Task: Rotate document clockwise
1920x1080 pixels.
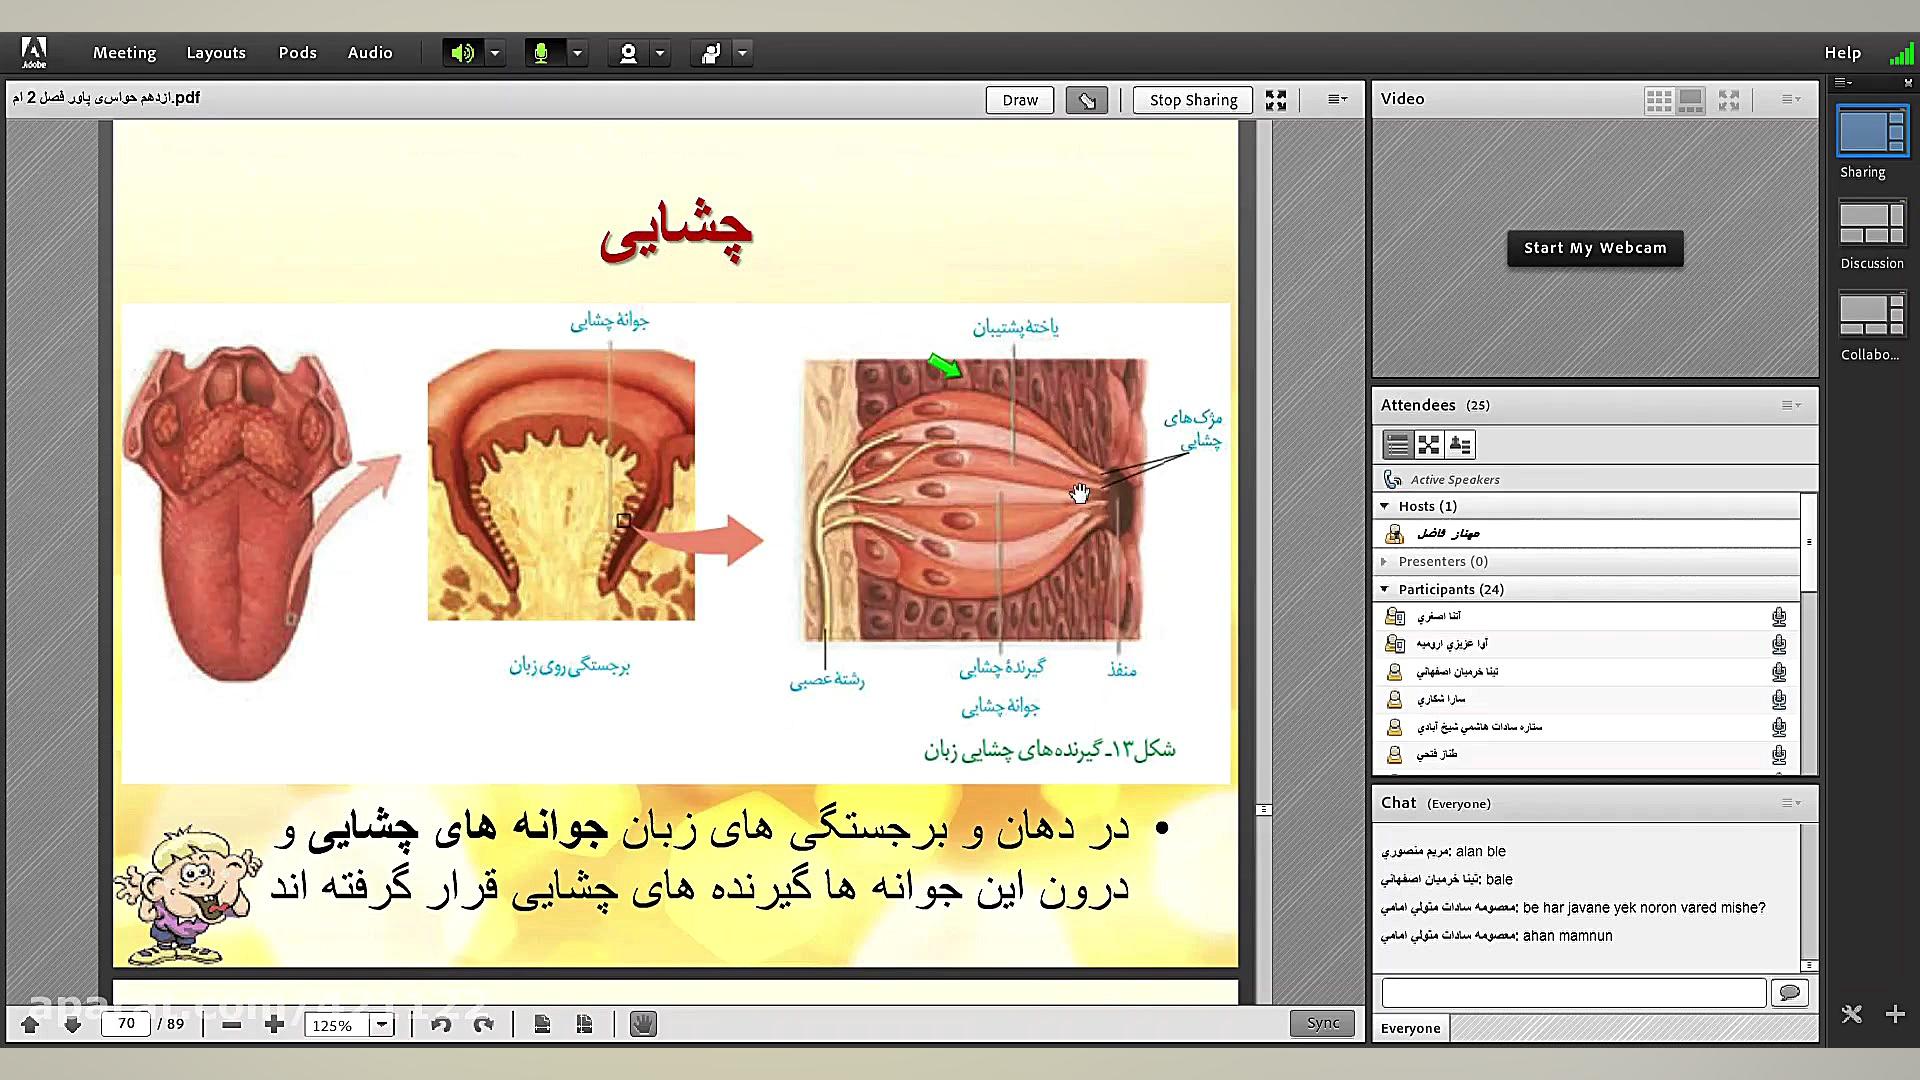Action: click(484, 1024)
